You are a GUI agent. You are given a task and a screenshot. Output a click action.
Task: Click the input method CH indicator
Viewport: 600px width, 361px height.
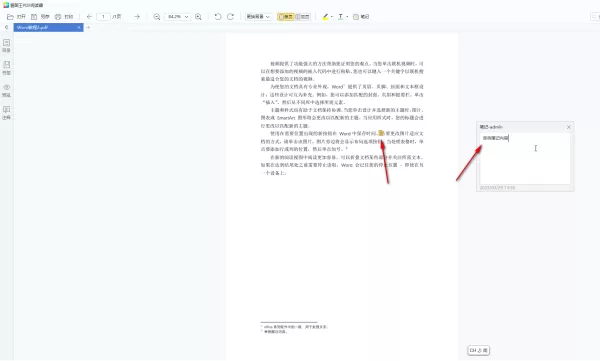478,350
